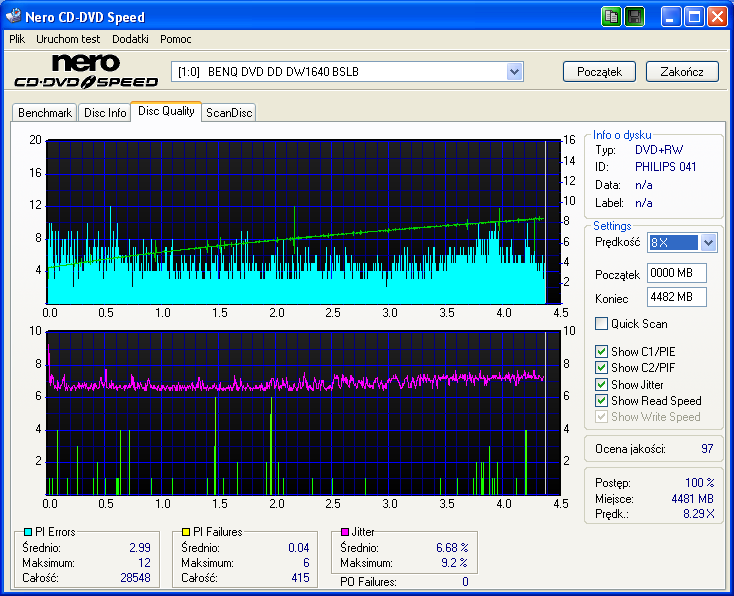Open the Pomoc menu
Screen dimensions: 734x596
(176, 39)
